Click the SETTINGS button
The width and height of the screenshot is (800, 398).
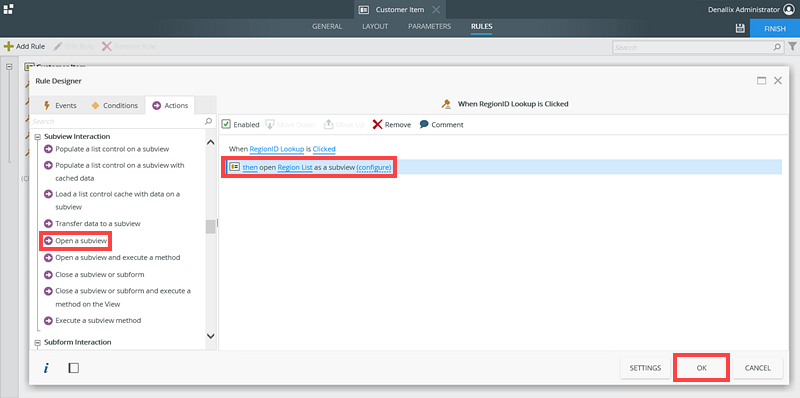point(645,368)
